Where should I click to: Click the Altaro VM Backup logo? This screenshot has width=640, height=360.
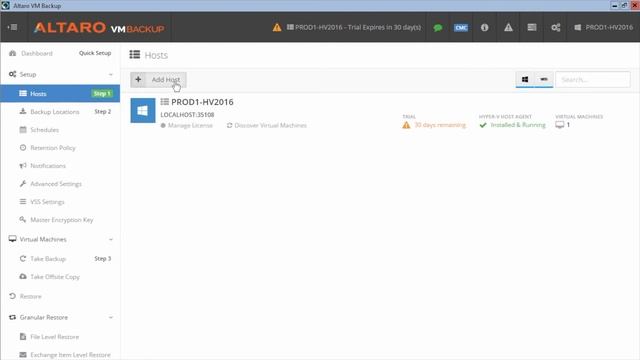[99, 28]
